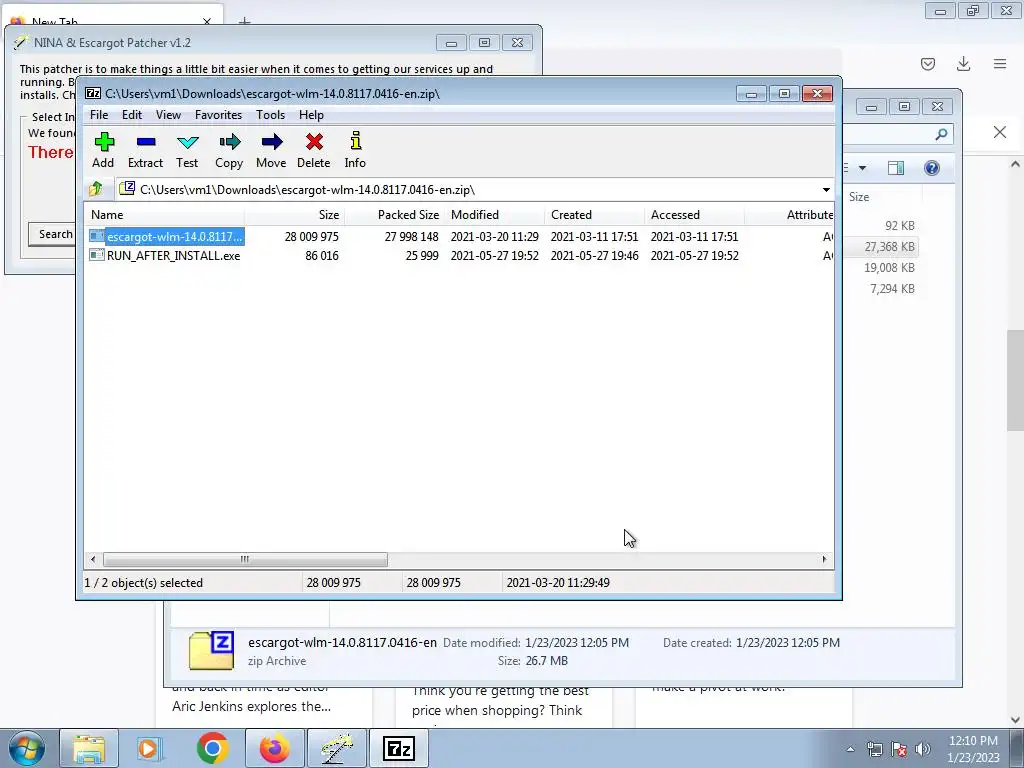Viewport: 1024px width, 768px height.
Task: Sort by Packed Size column header
Action: (394, 215)
